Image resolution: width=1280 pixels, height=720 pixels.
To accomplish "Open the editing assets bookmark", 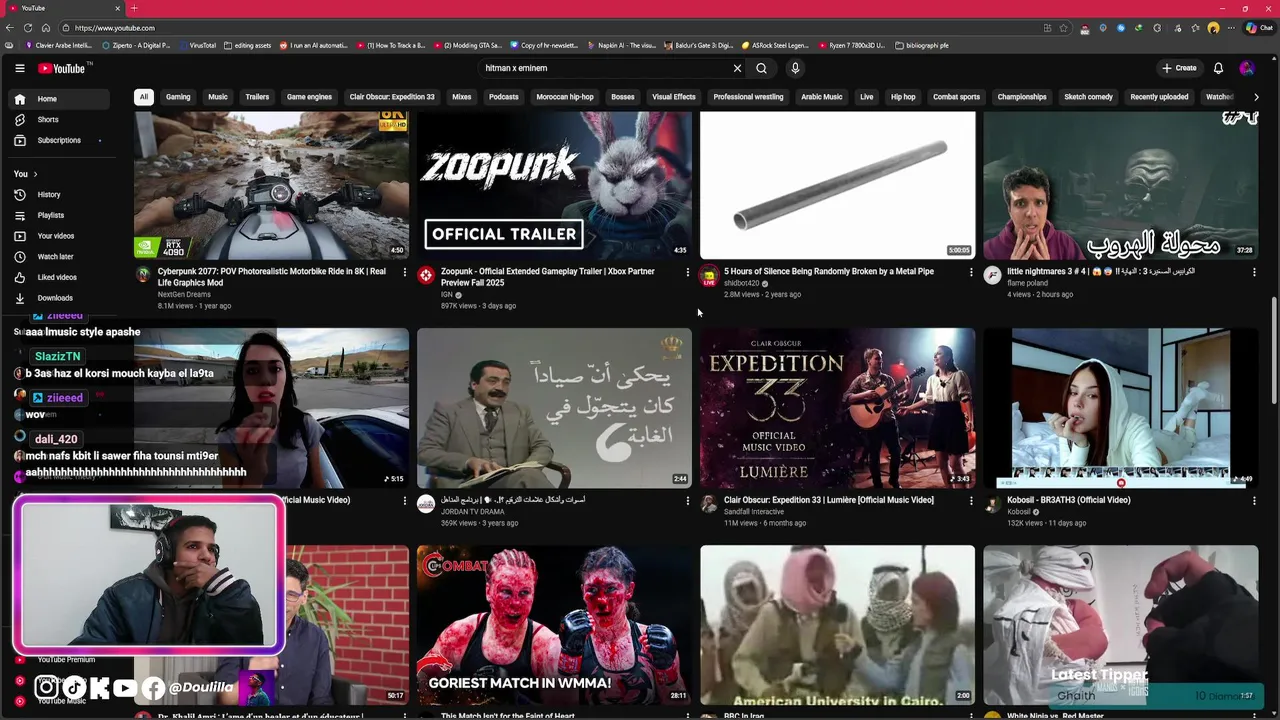I will click(247, 45).
